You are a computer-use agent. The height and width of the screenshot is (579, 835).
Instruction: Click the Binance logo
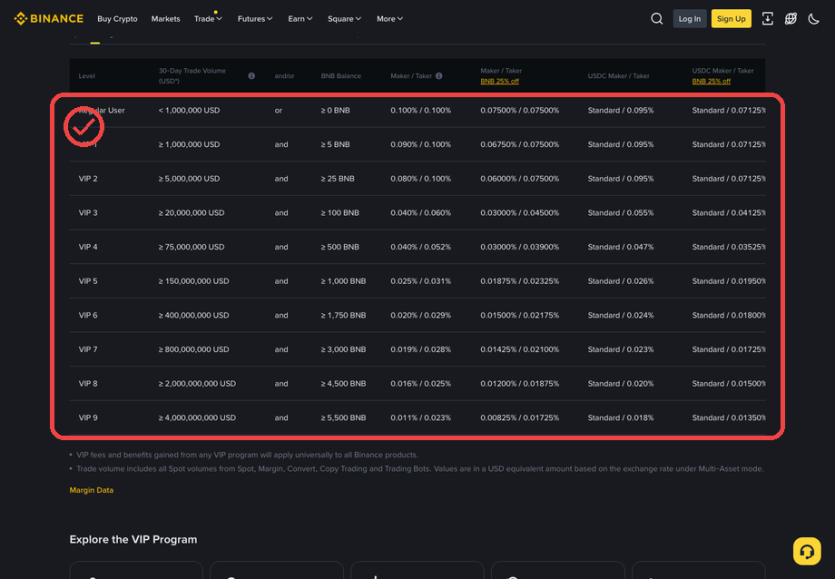coord(48,19)
